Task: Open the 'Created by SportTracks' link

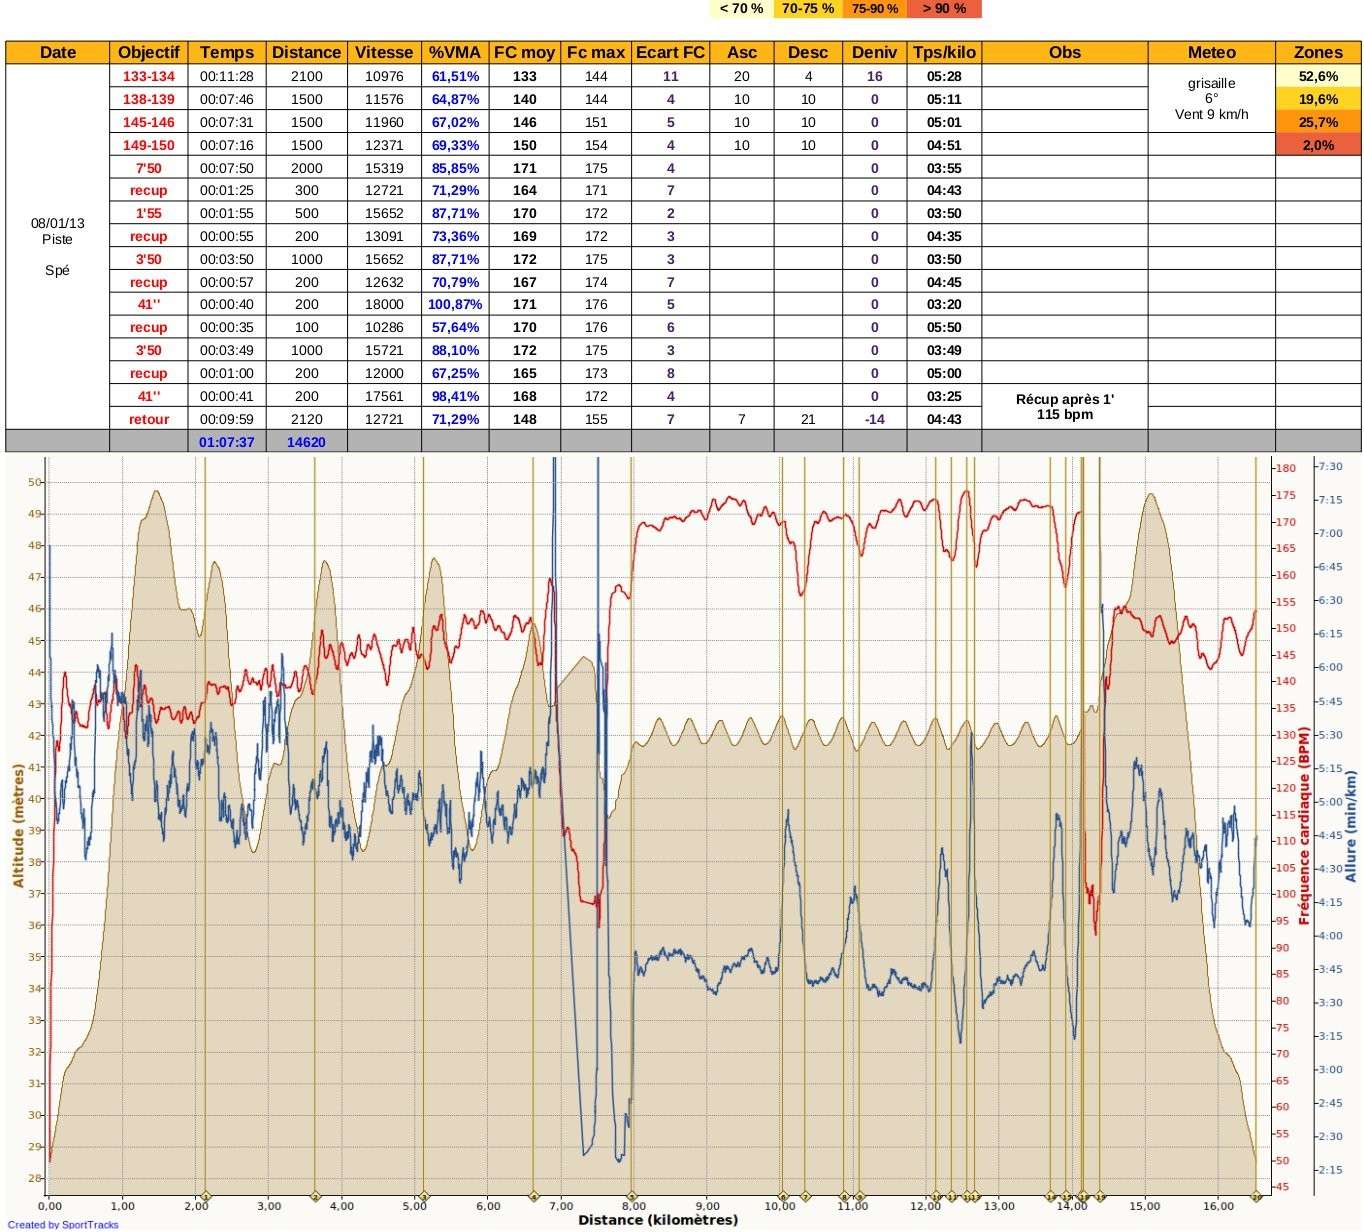Action: [63, 1224]
